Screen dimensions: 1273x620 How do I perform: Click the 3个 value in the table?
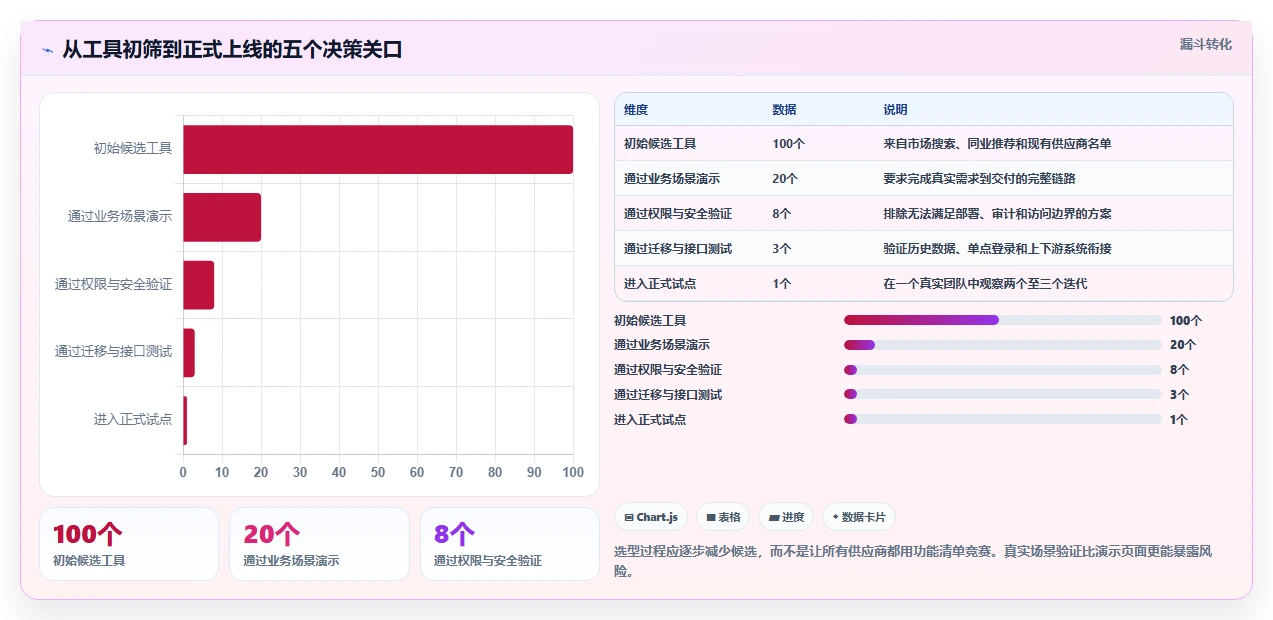point(782,248)
